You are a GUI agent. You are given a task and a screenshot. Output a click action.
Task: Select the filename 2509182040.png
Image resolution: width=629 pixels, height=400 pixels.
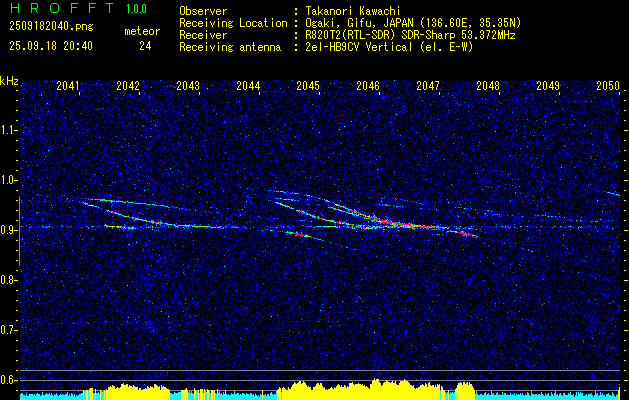pos(51,27)
